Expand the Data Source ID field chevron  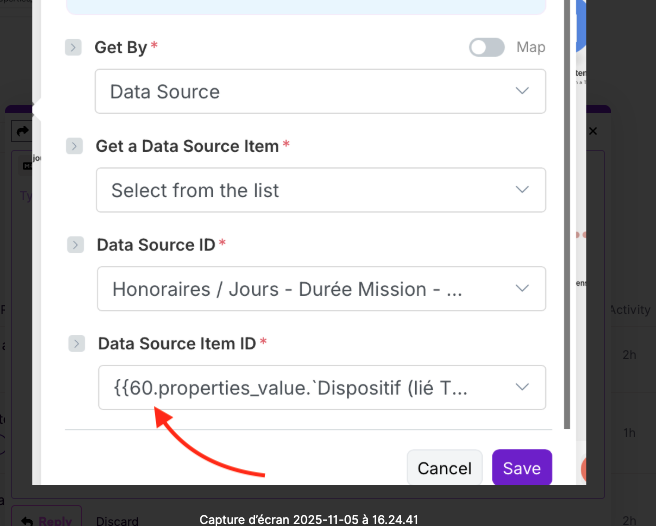point(75,245)
